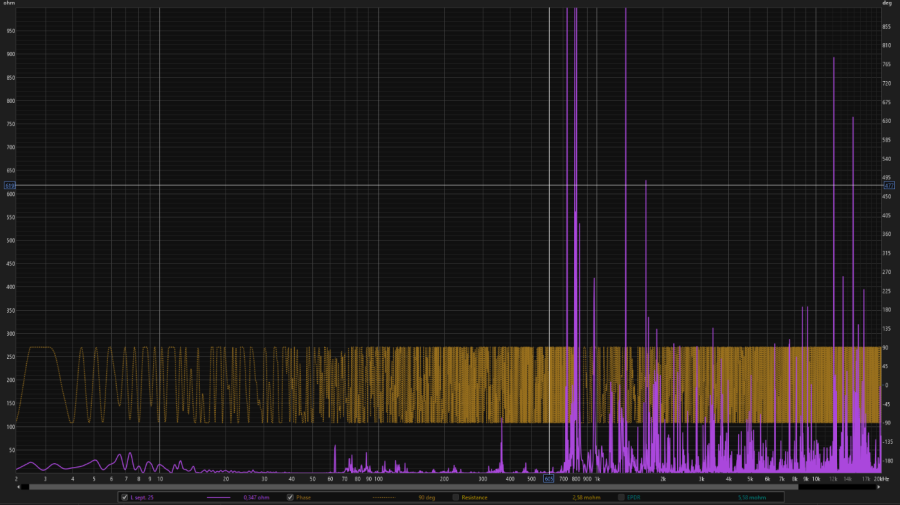Select the L sept. 25 legend label

142,498
